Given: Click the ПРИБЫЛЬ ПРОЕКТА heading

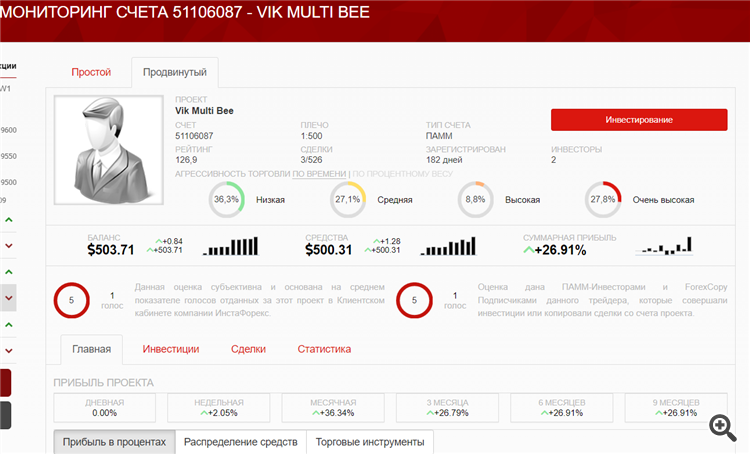Looking at the screenshot, I should tap(103, 383).
